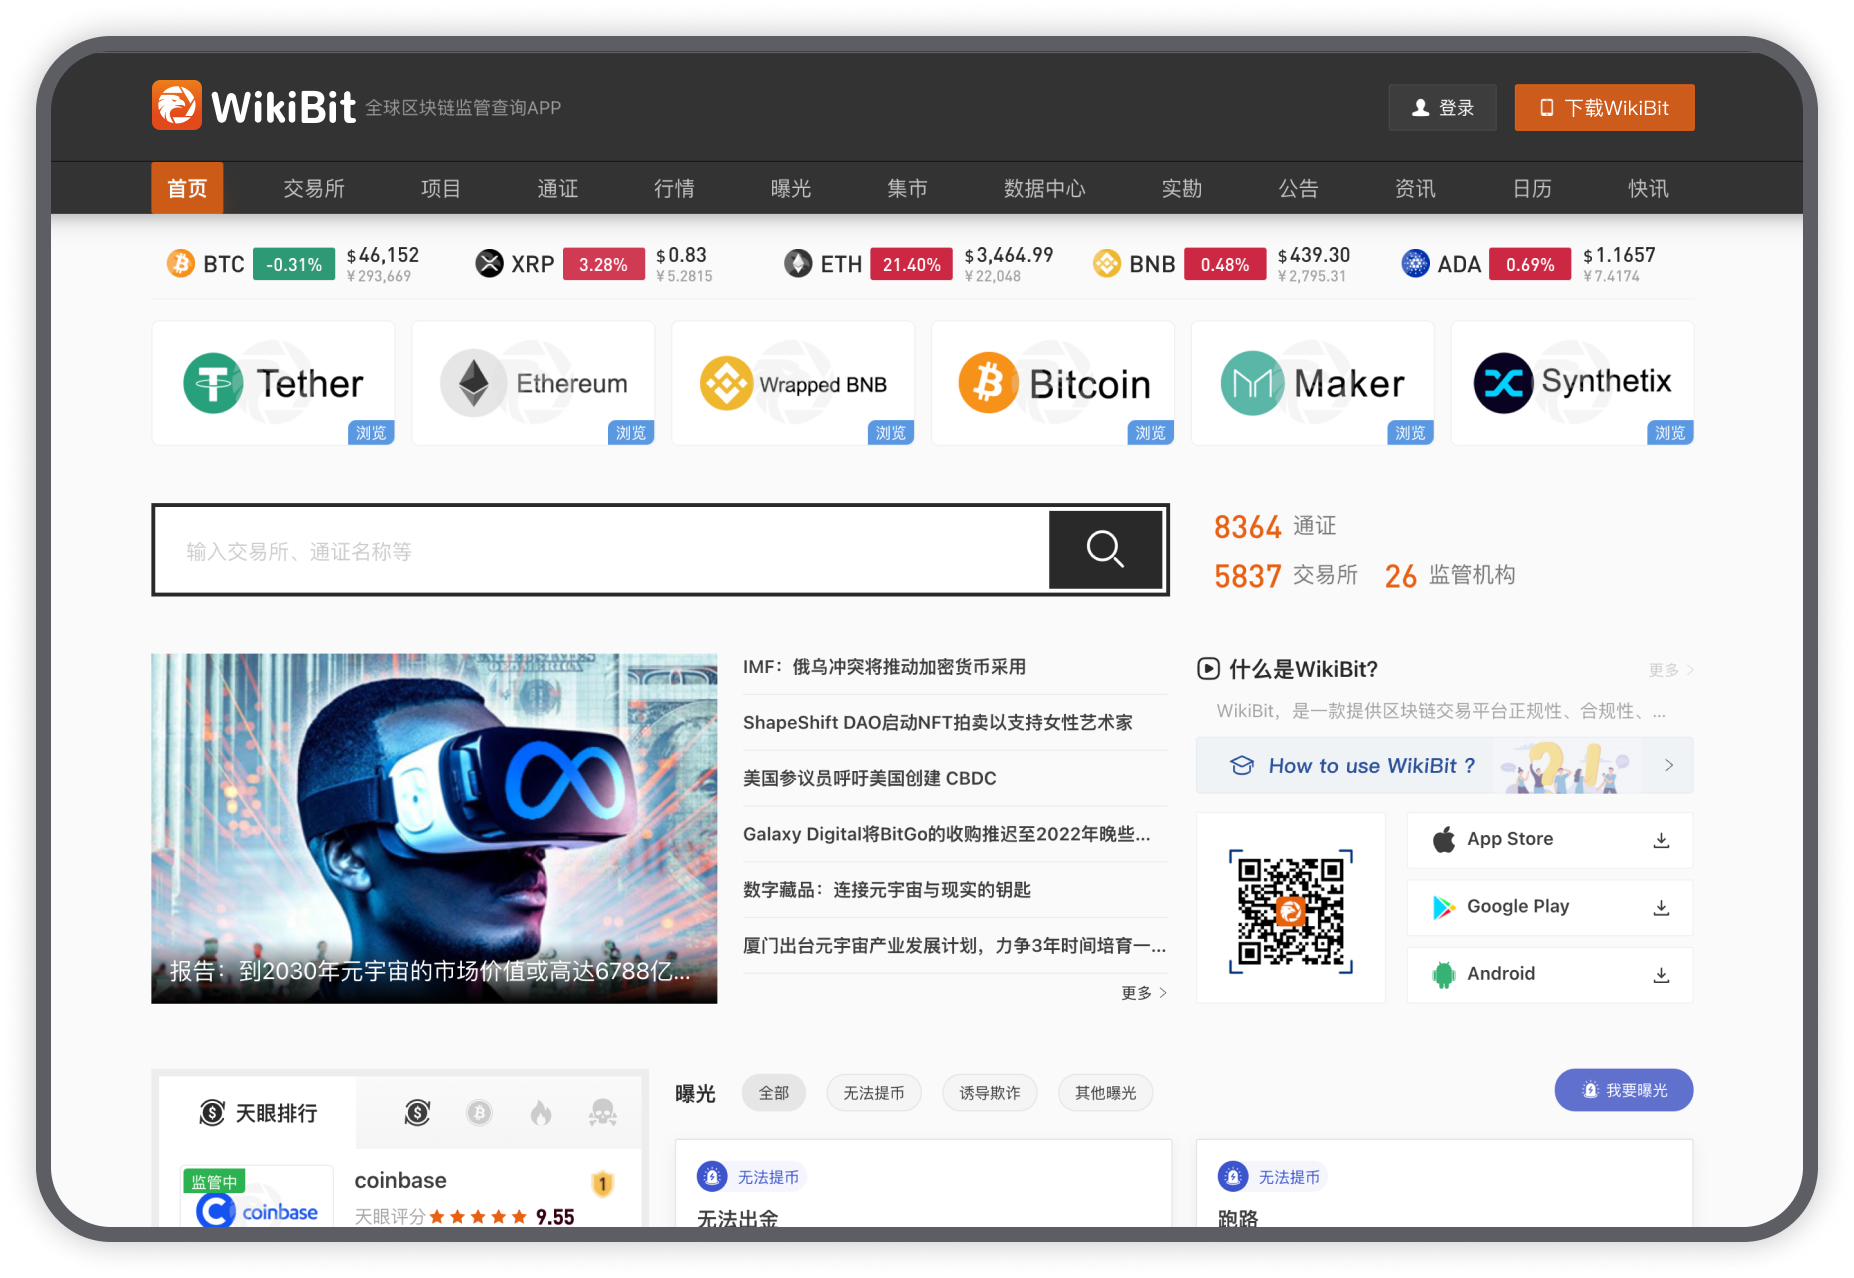Filter exposures by 无法提币 pill
The height and width of the screenshot is (1278, 1854).
click(874, 1093)
